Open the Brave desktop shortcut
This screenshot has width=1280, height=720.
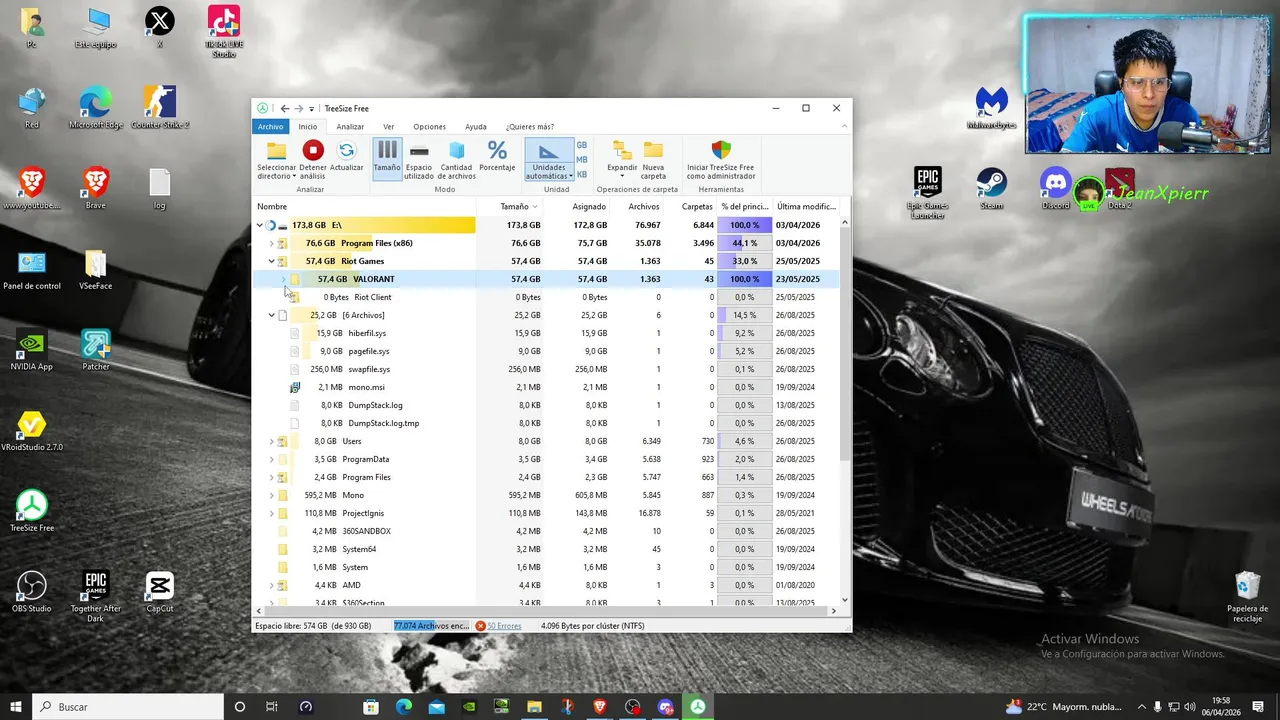pos(96,188)
